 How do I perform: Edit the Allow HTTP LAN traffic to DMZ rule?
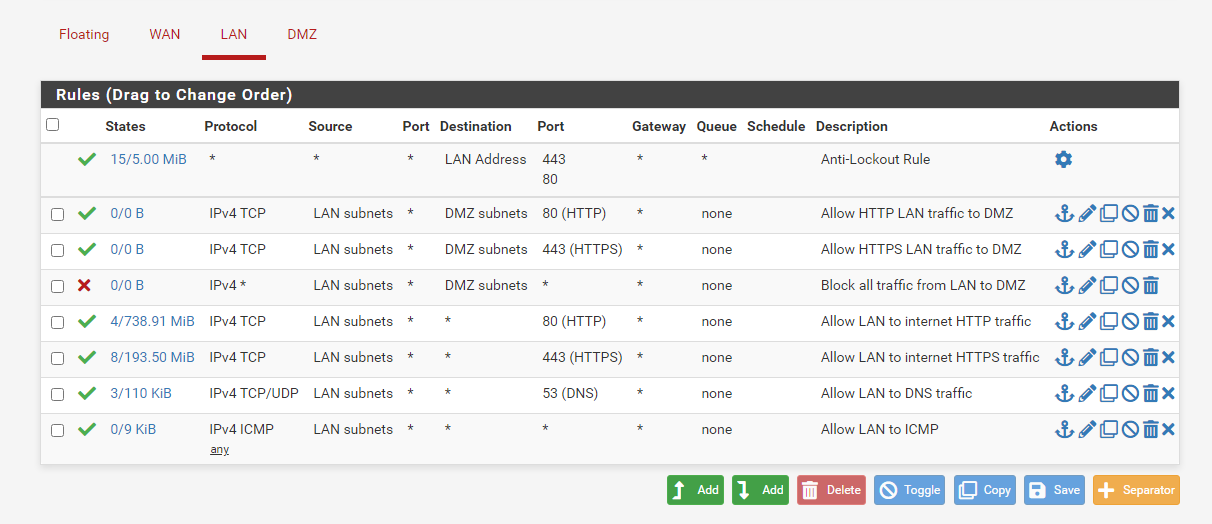pos(1088,213)
